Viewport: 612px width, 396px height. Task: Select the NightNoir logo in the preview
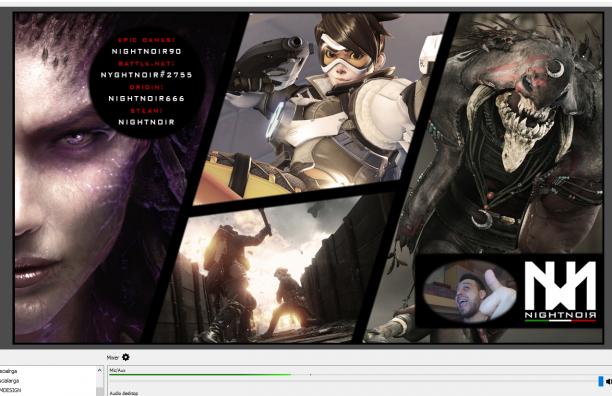pyautogui.click(x=560, y=291)
